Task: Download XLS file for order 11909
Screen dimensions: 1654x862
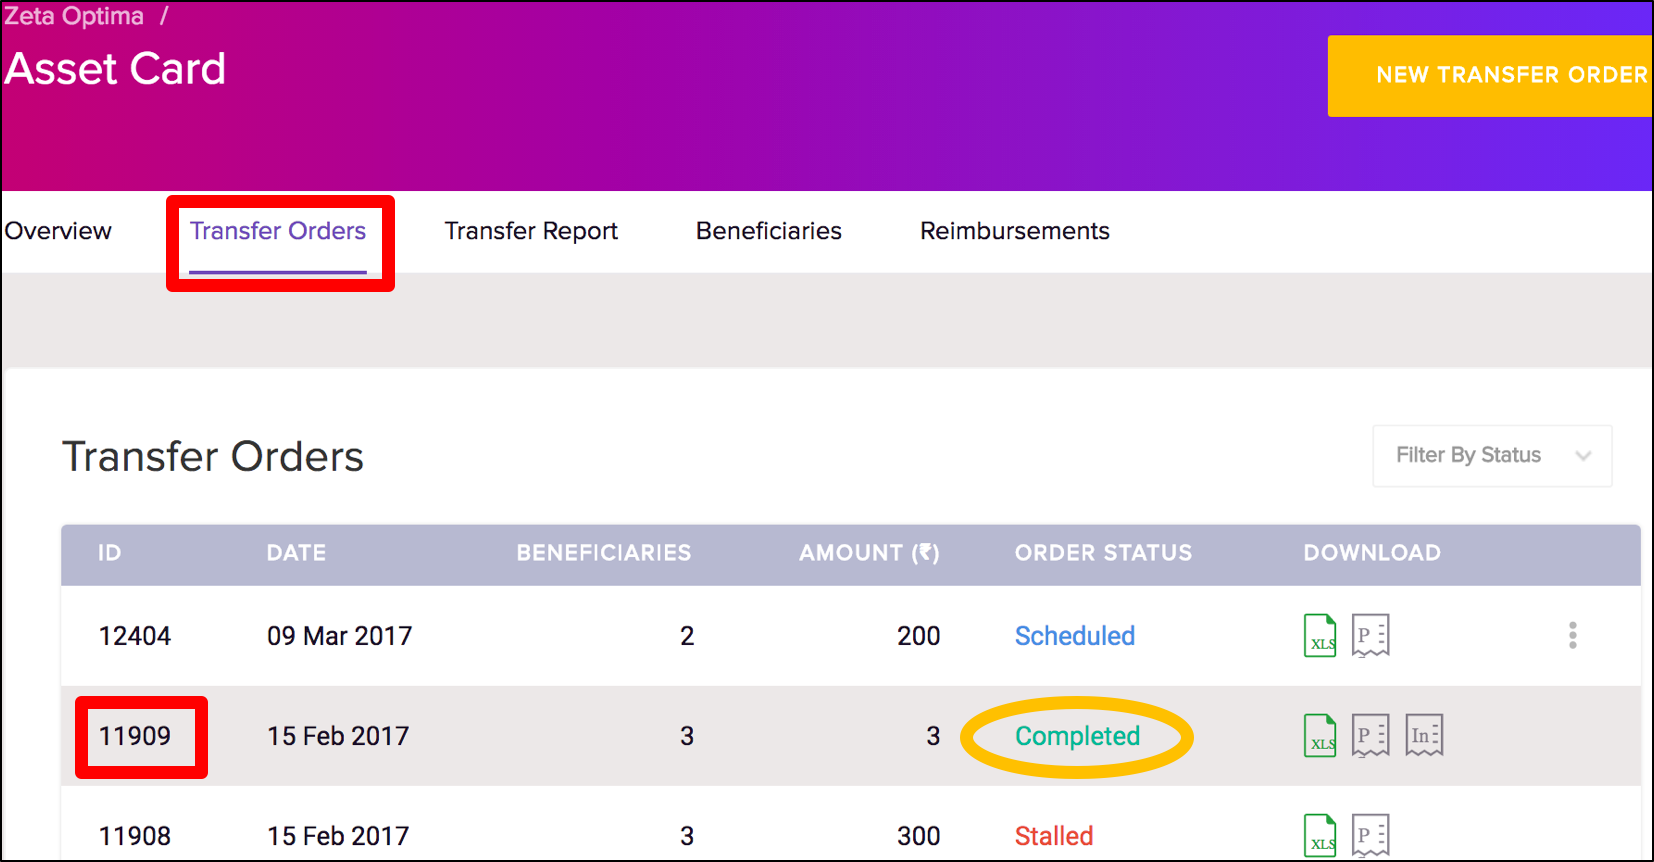Action: pyautogui.click(x=1320, y=736)
